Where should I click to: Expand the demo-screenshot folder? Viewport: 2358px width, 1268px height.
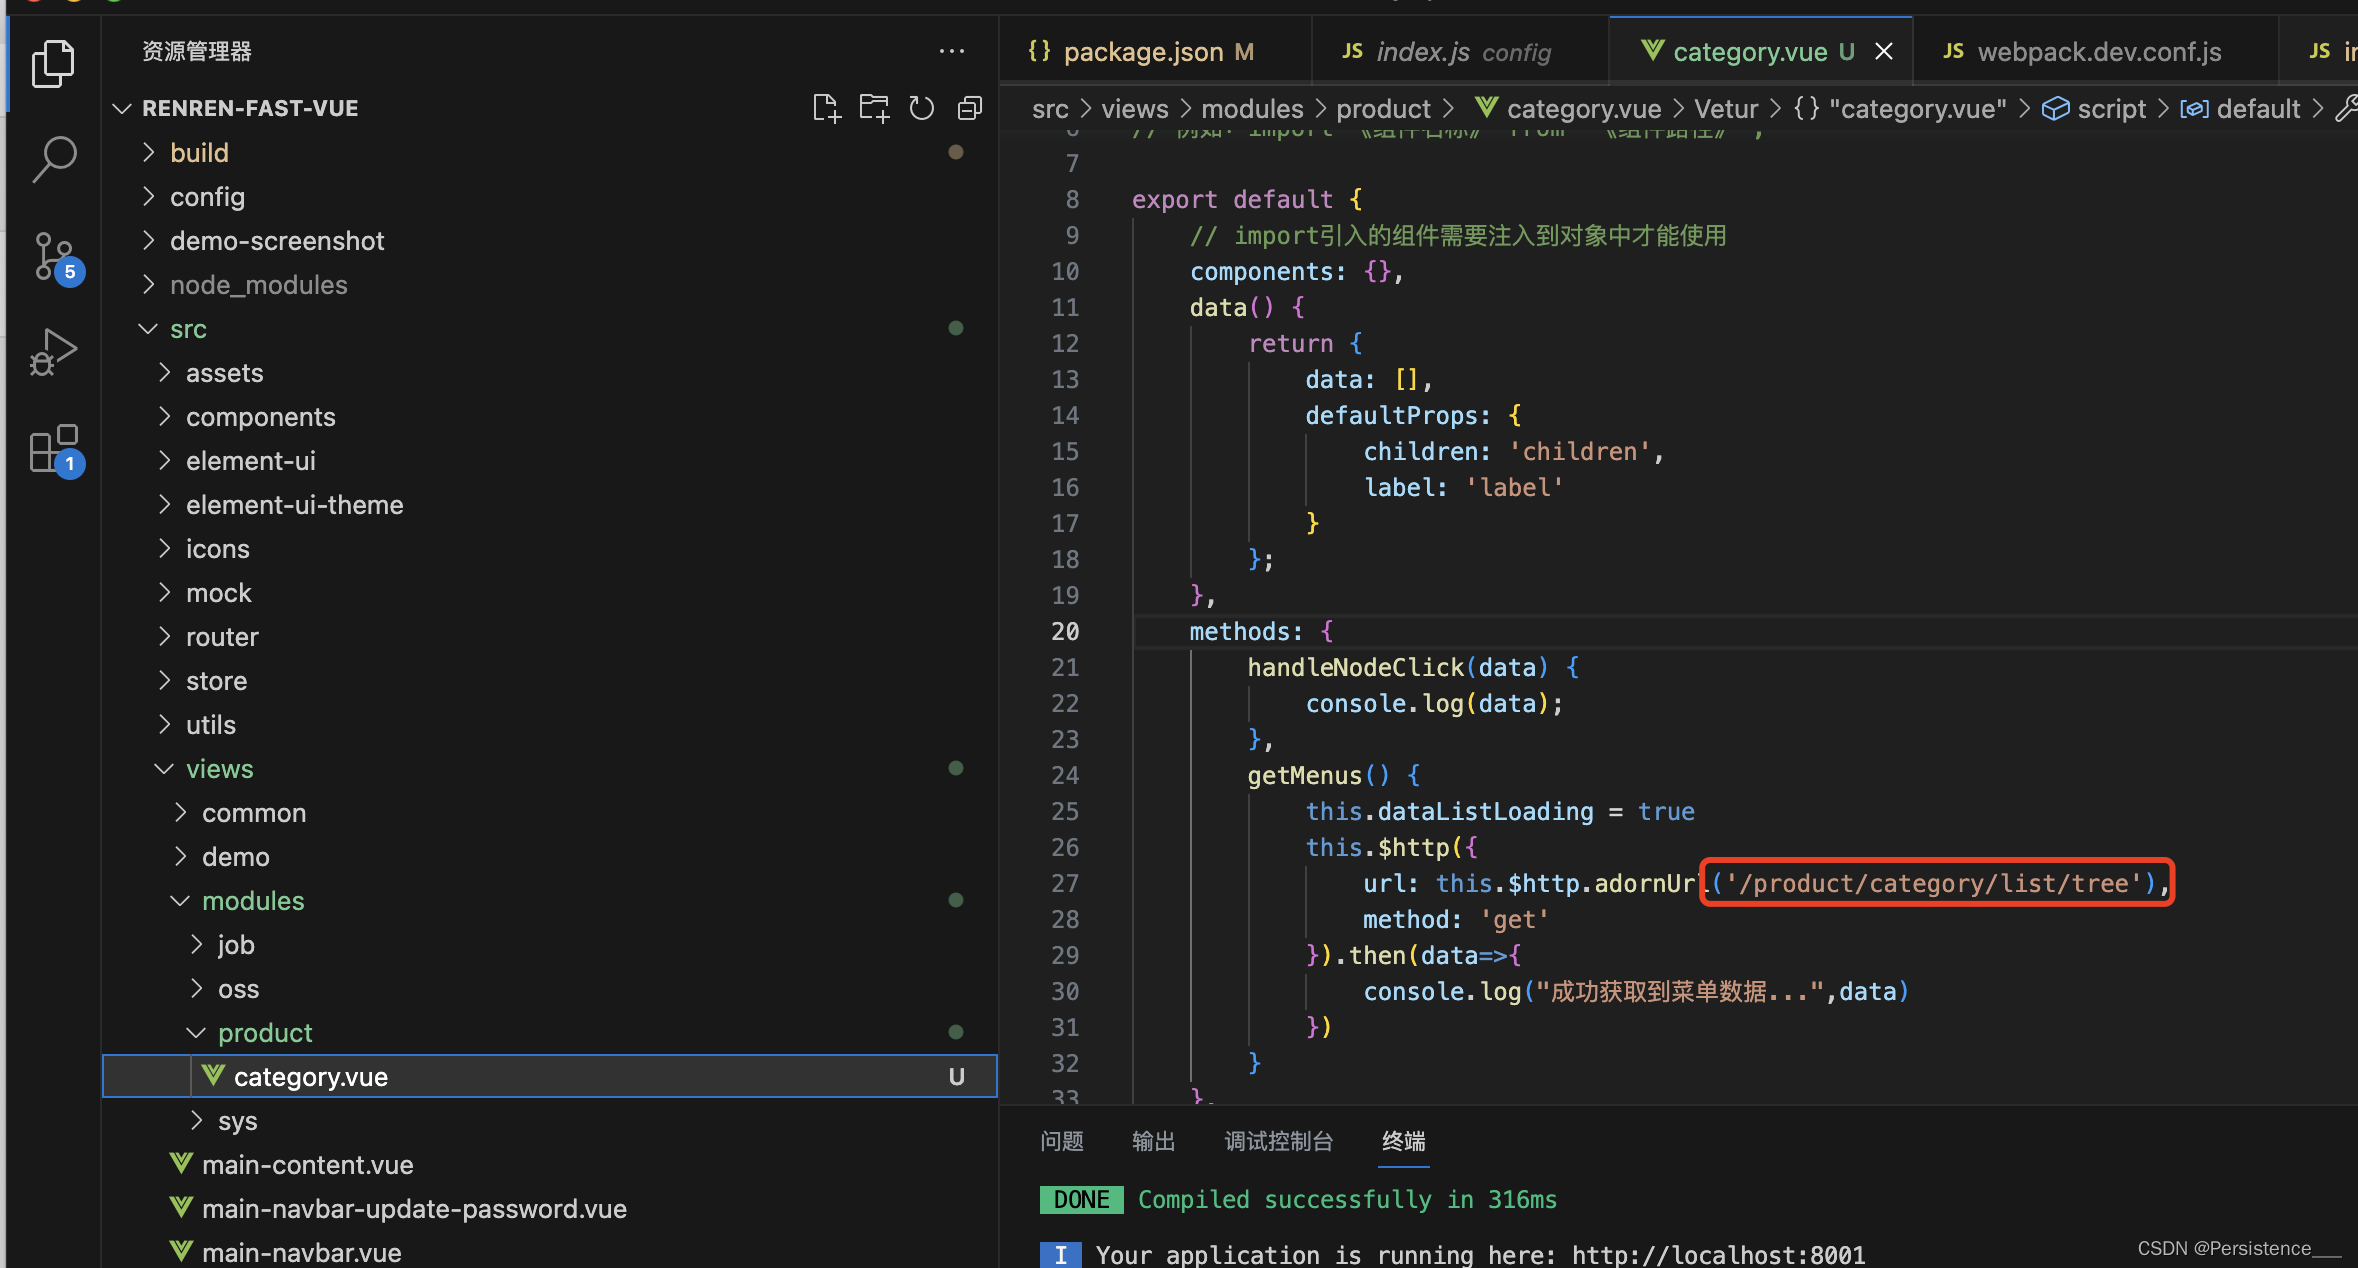549,240
